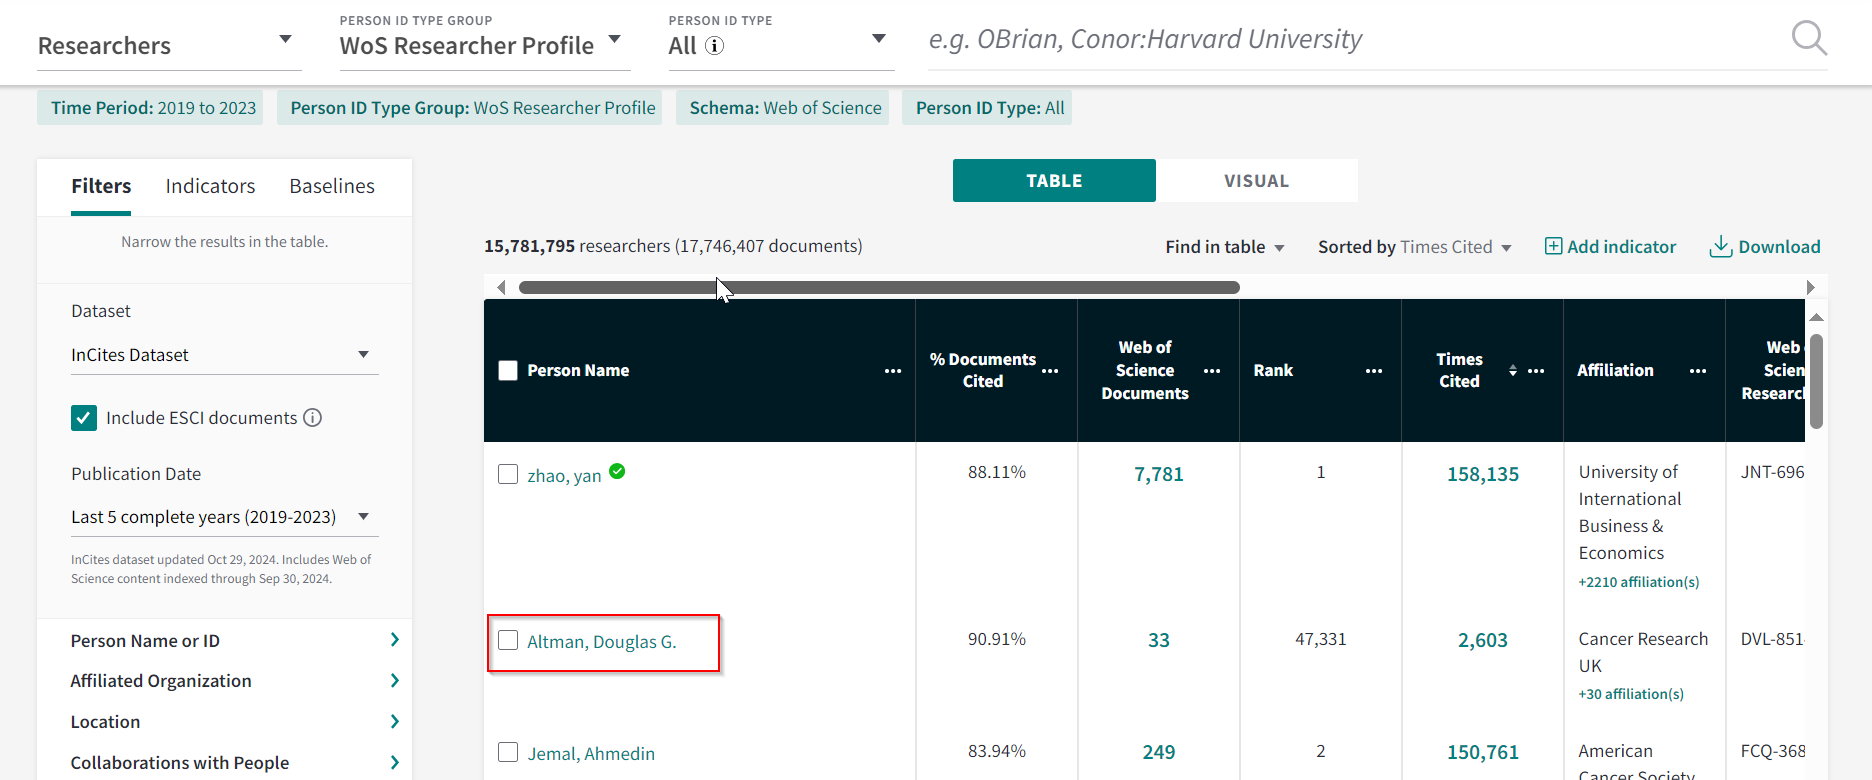Image resolution: width=1872 pixels, height=780 pixels.
Task: Expand Person Name or ID filter
Action: [236, 640]
